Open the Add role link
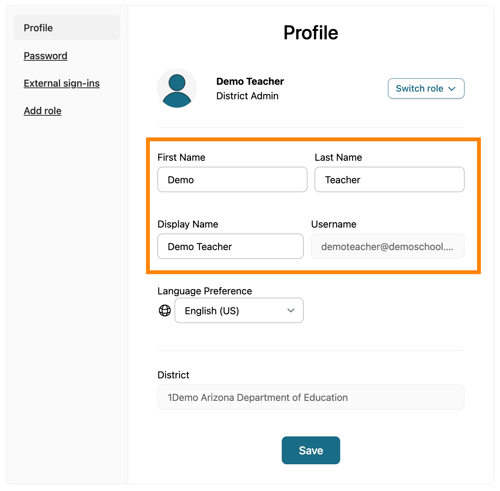Image resolution: width=500 pixels, height=491 pixels. 42,111
